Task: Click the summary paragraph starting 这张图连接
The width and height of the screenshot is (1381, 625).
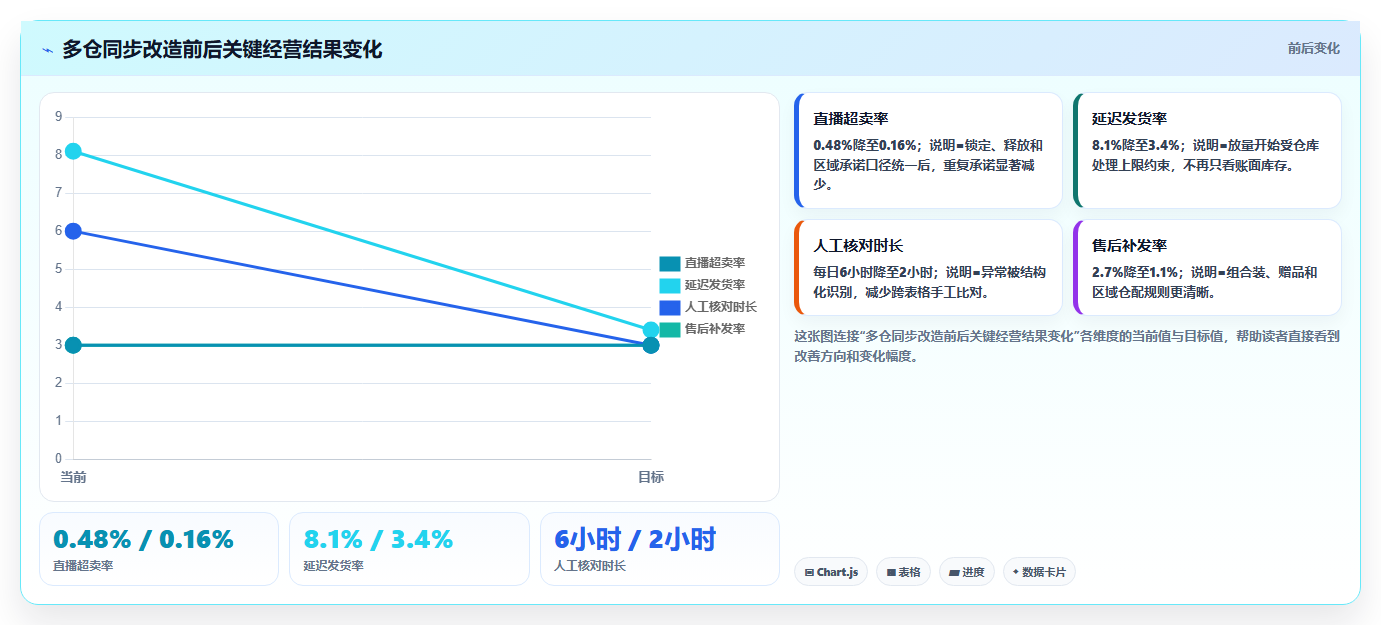Action: click(1067, 346)
